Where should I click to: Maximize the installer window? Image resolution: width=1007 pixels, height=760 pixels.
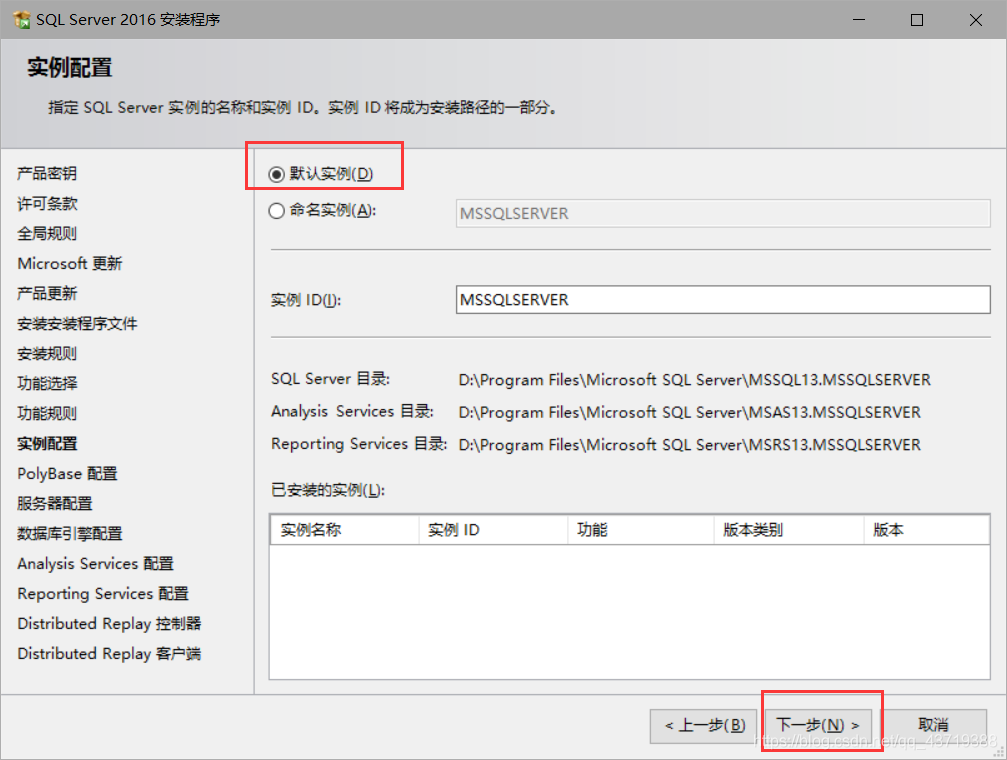[x=917, y=20]
